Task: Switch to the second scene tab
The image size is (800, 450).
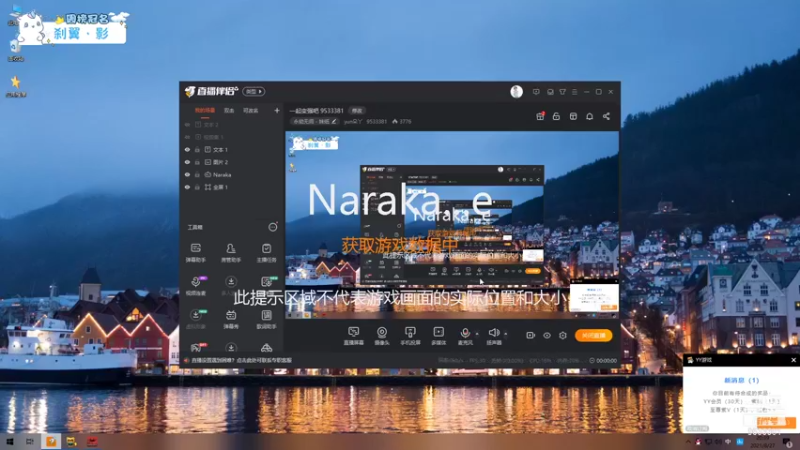Action: click(x=229, y=110)
